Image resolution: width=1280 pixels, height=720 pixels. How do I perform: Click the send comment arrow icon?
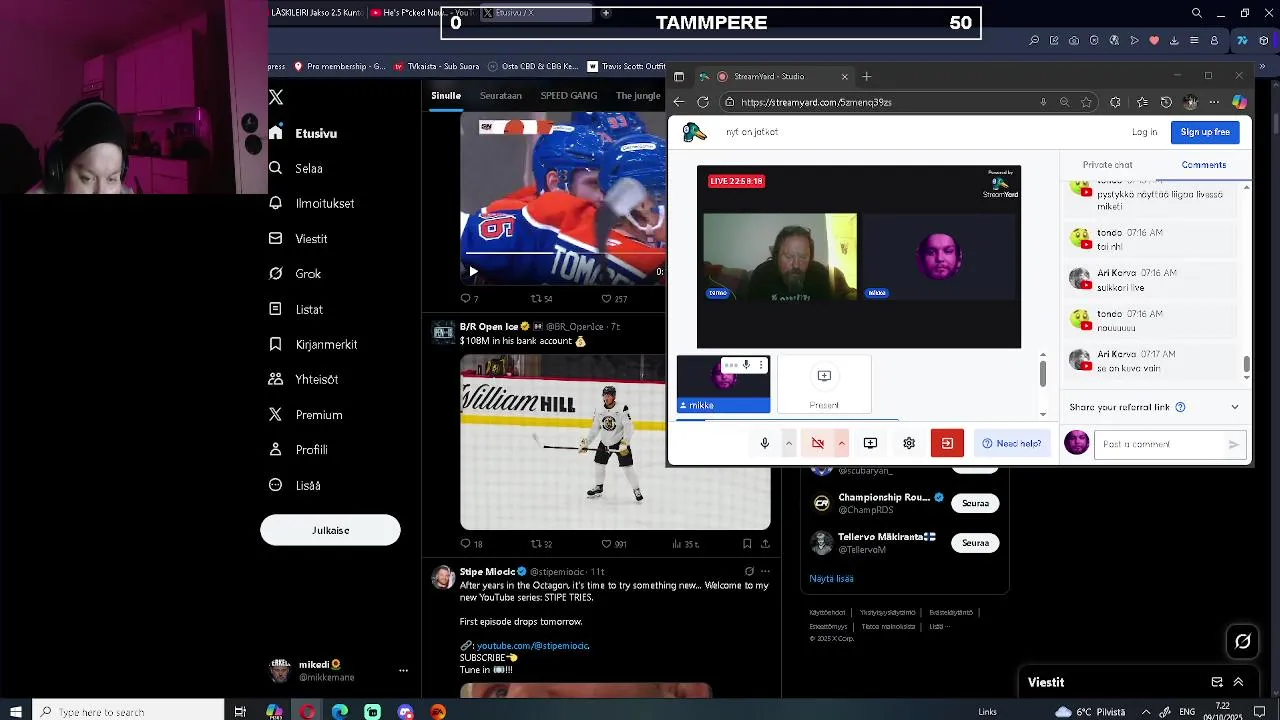[x=1234, y=444]
